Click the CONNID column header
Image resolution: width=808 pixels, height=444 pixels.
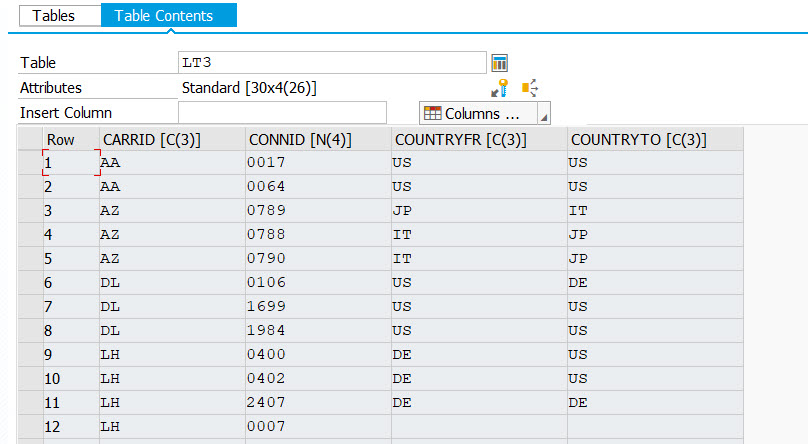(x=317, y=140)
